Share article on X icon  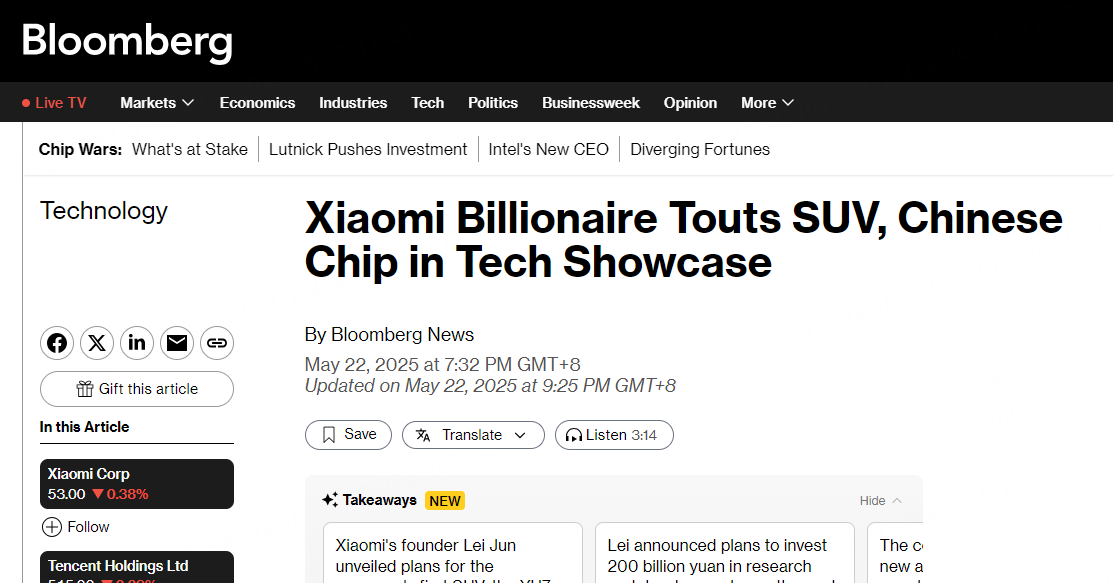[x=97, y=343]
